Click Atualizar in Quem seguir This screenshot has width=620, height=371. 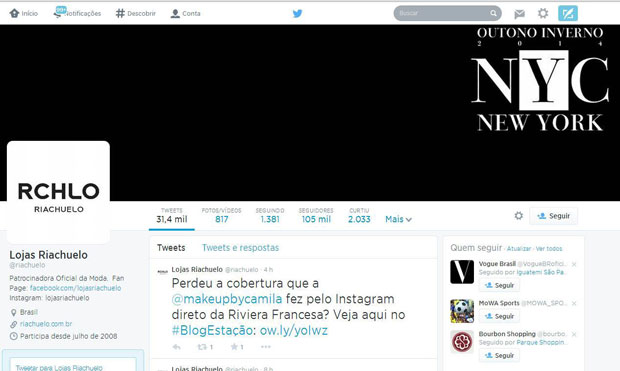tap(519, 249)
